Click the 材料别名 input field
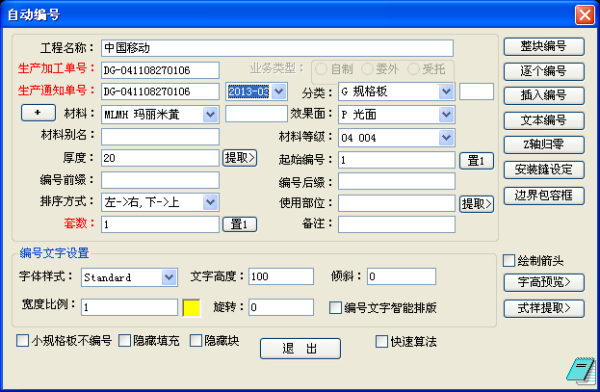This screenshot has width=600, height=392. (160, 136)
